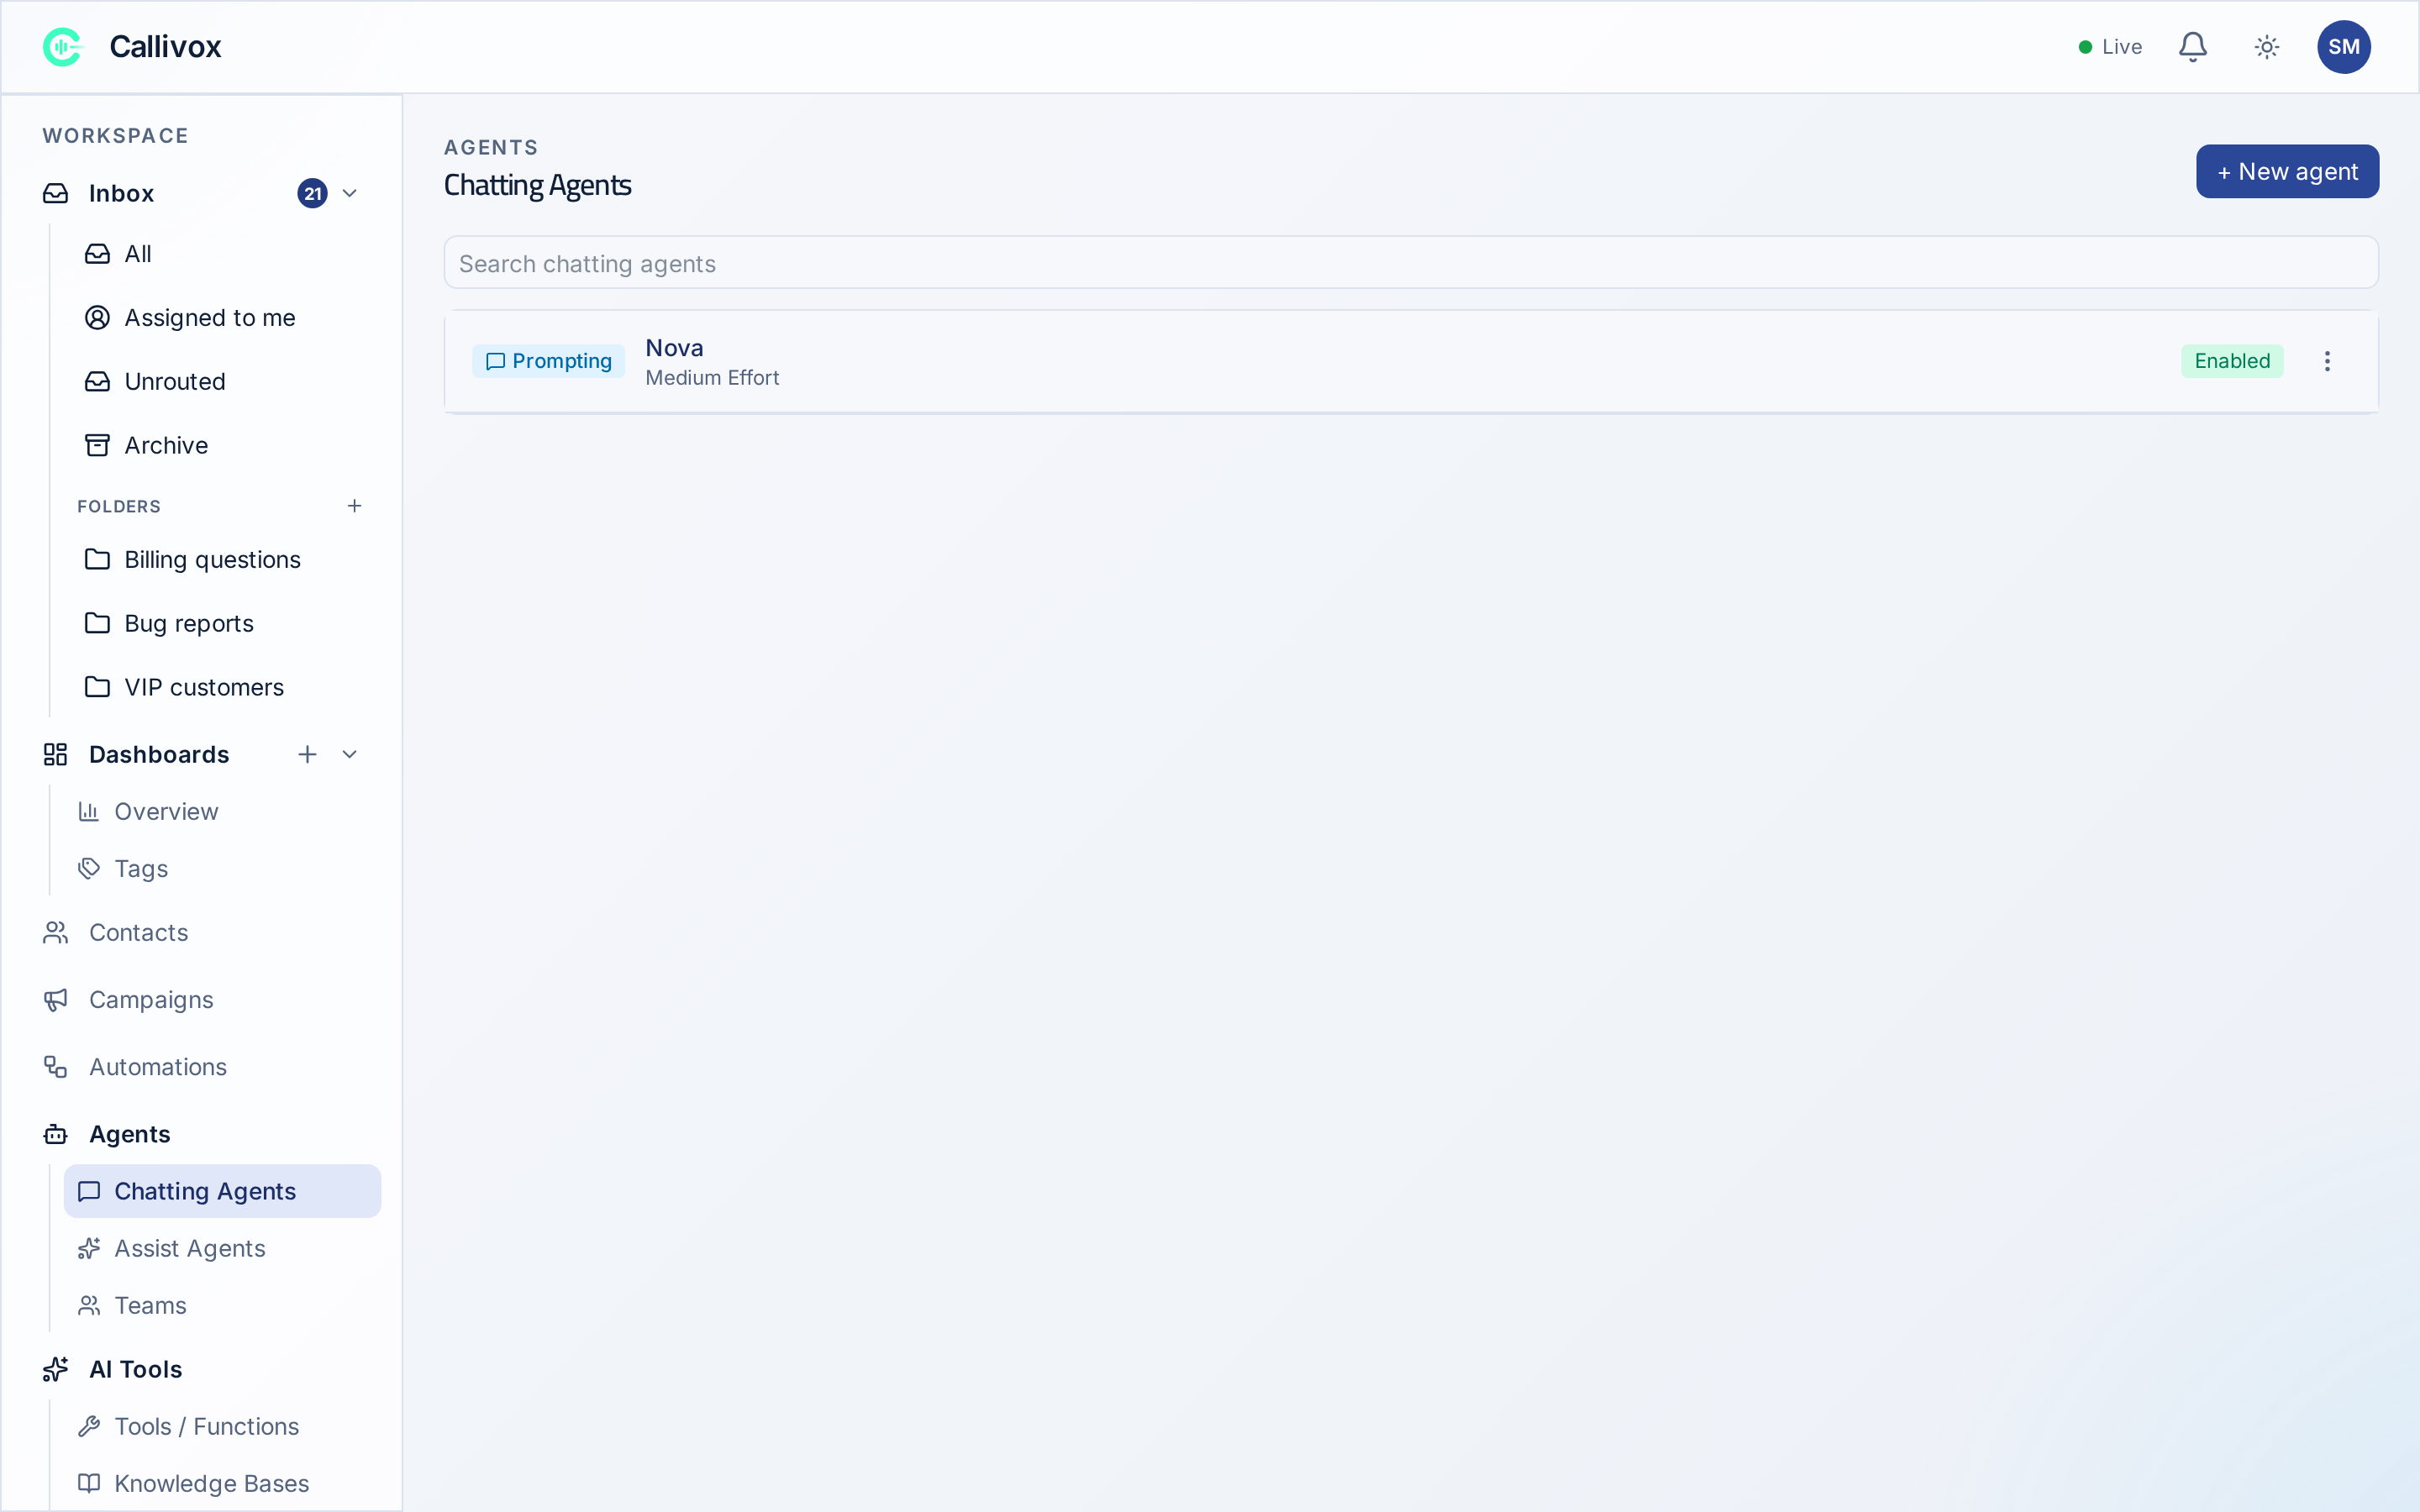Open Knowledge Bases page

coord(222,1483)
